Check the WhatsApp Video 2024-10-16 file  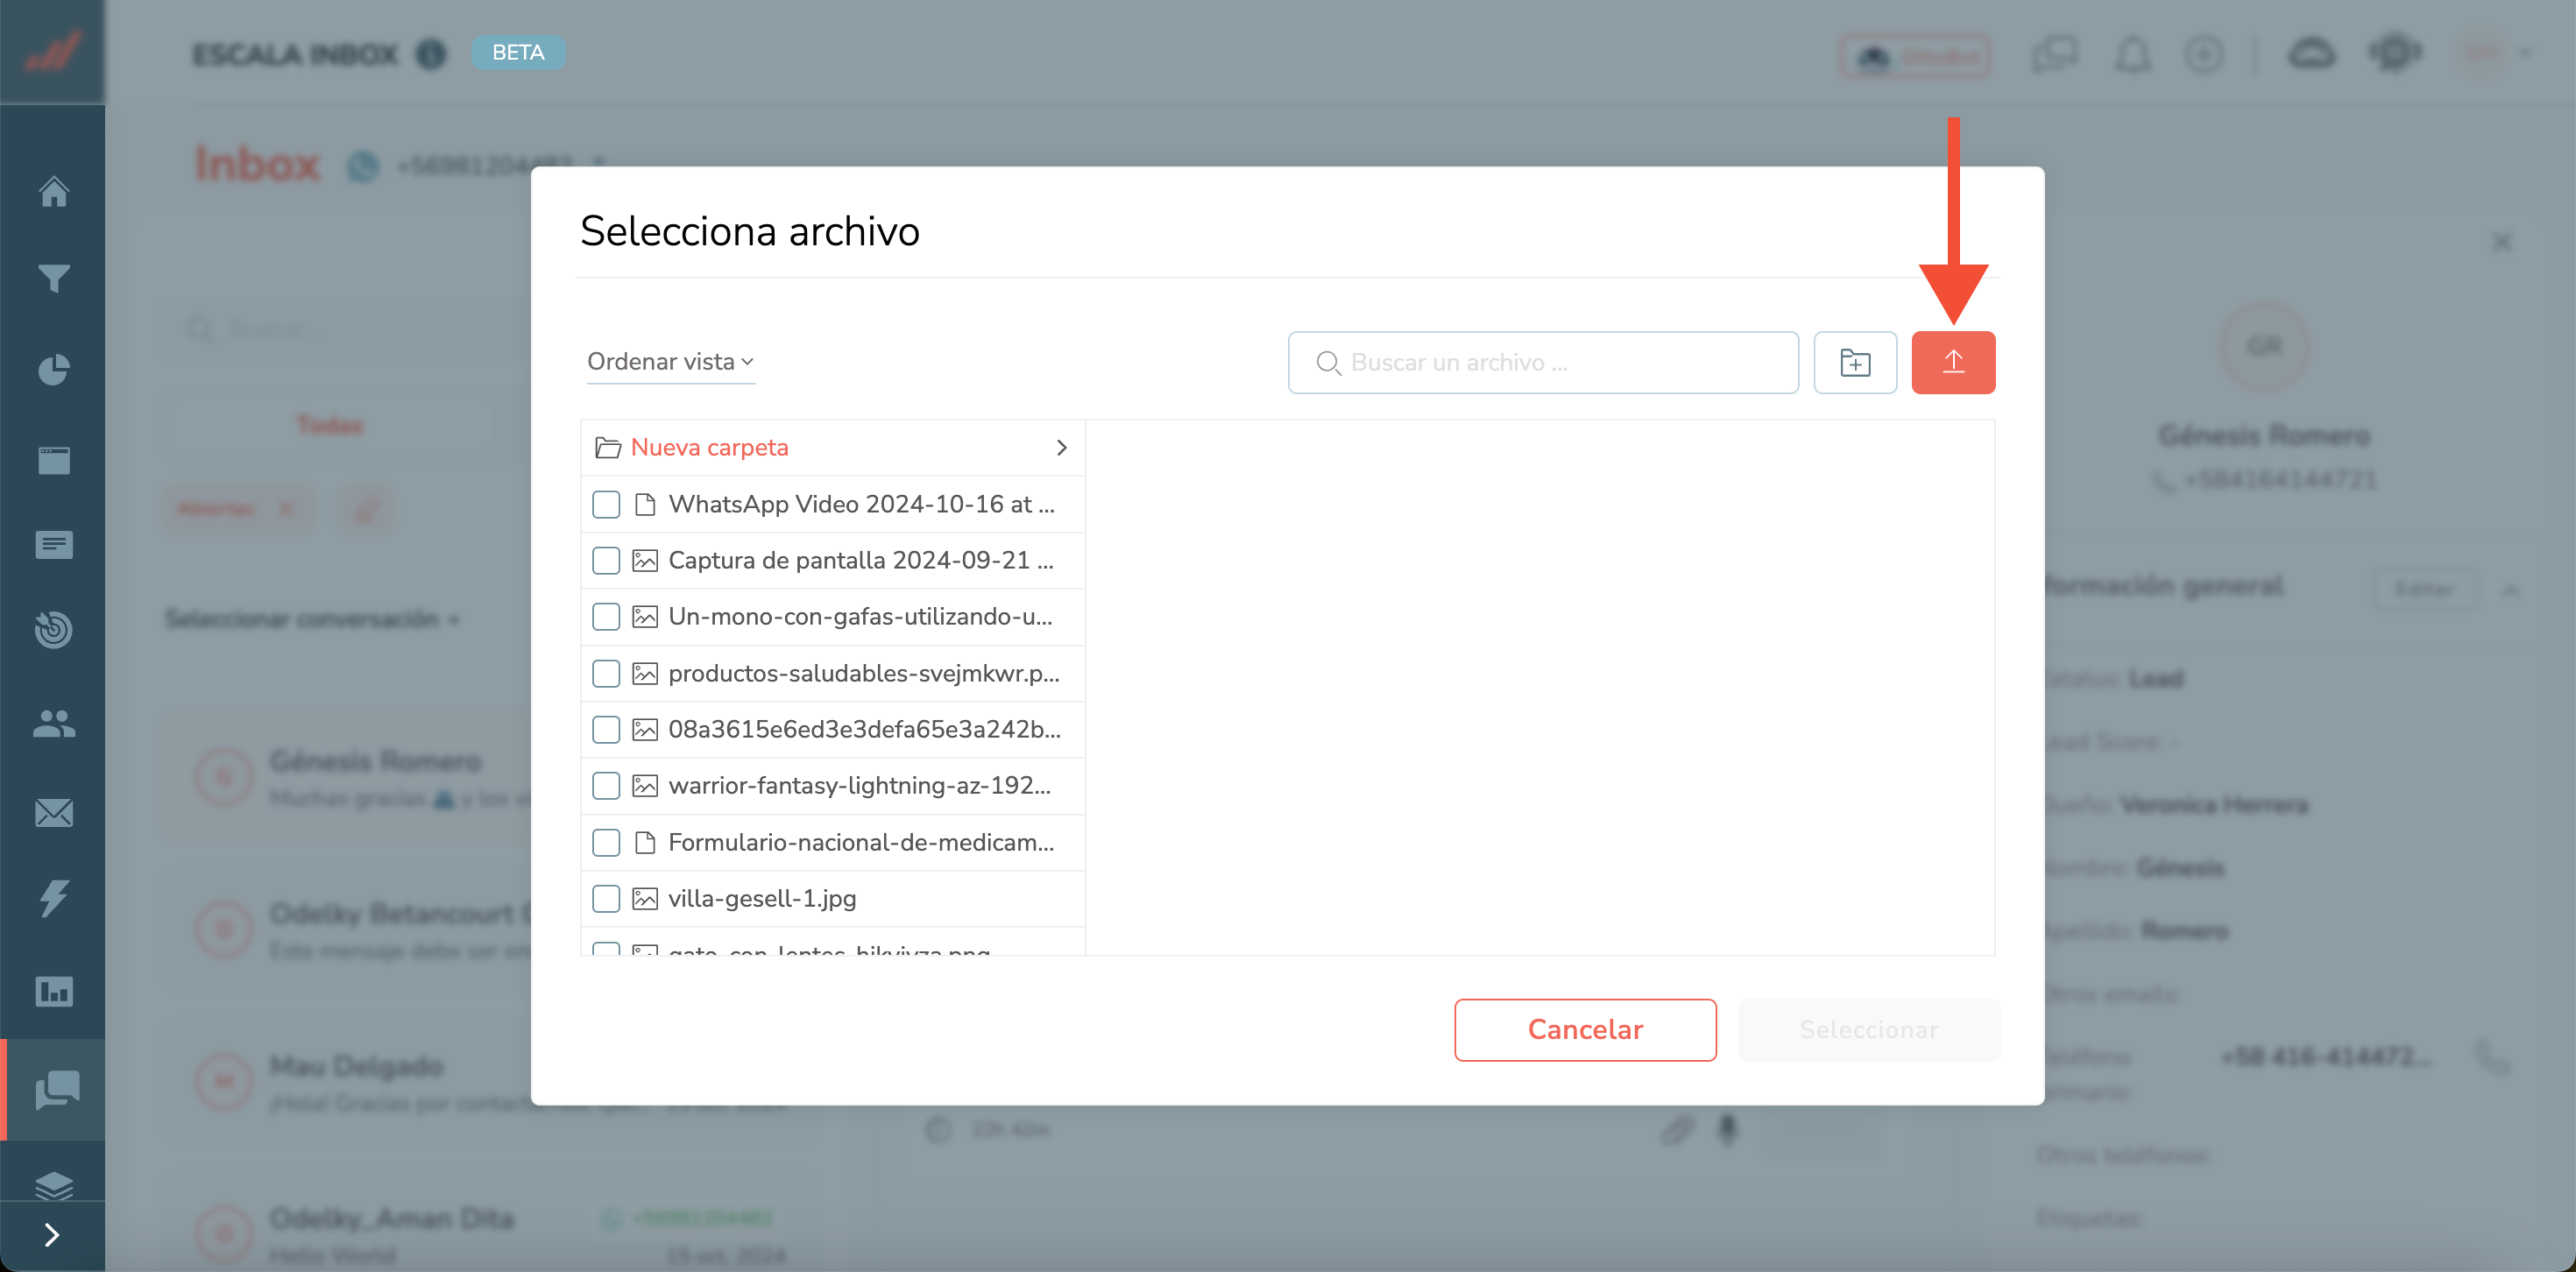pyautogui.click(x=606, y=504)
